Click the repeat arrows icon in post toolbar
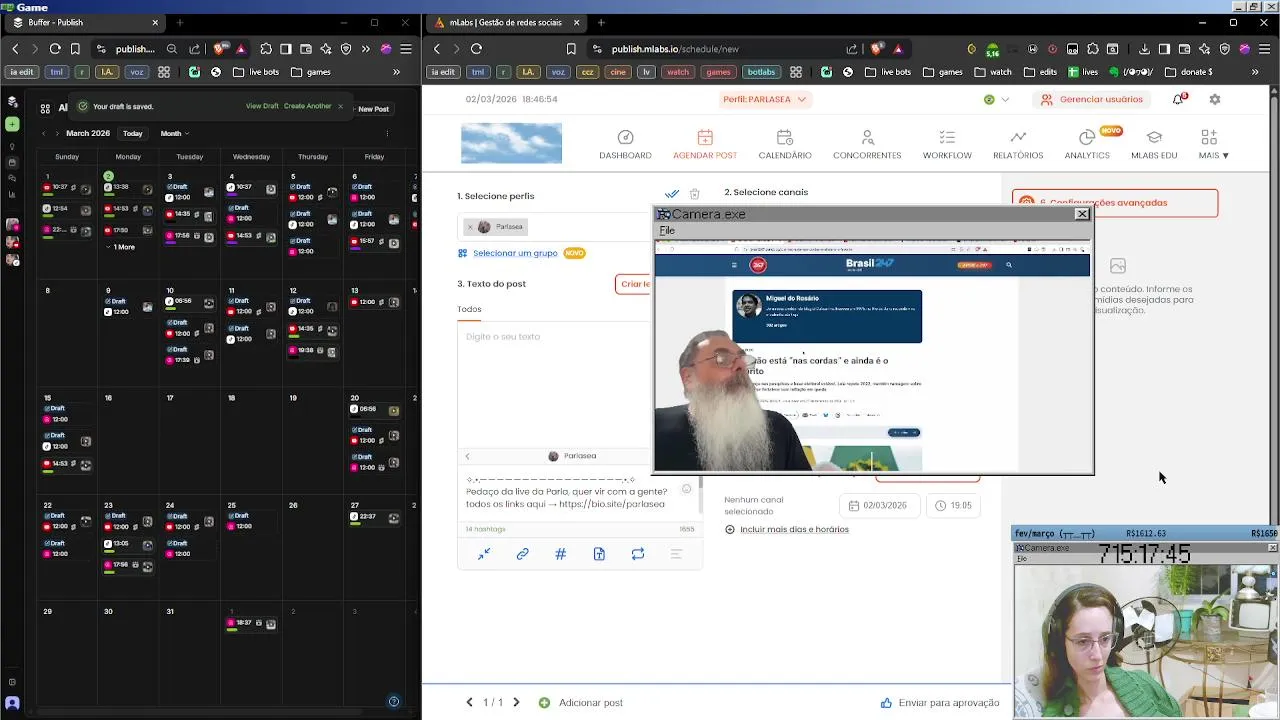This screenshot has height=720, width=1280. pos(637,554)
